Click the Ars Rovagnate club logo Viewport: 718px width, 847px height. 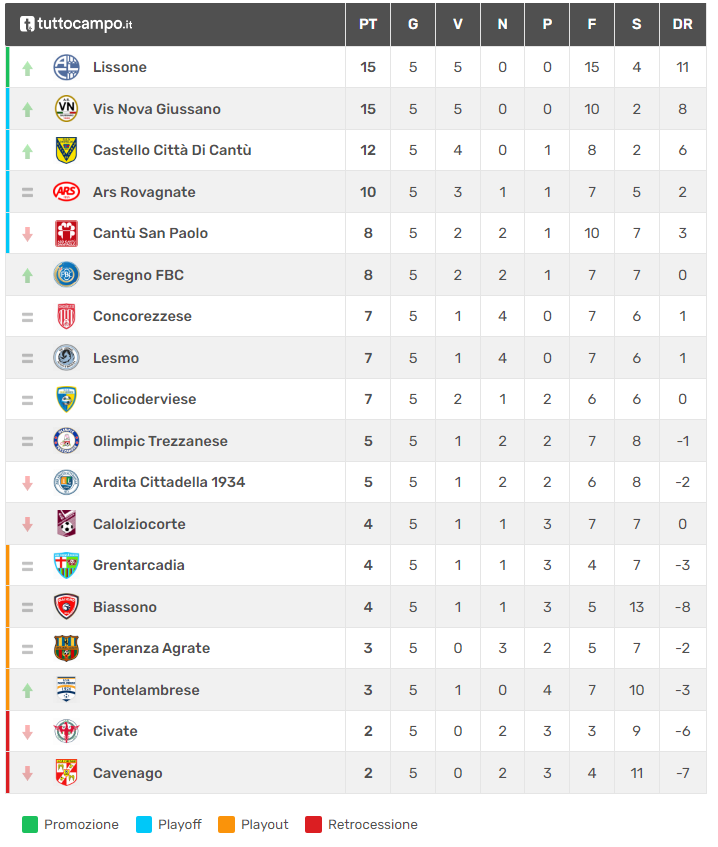click(x=66, y=192)
